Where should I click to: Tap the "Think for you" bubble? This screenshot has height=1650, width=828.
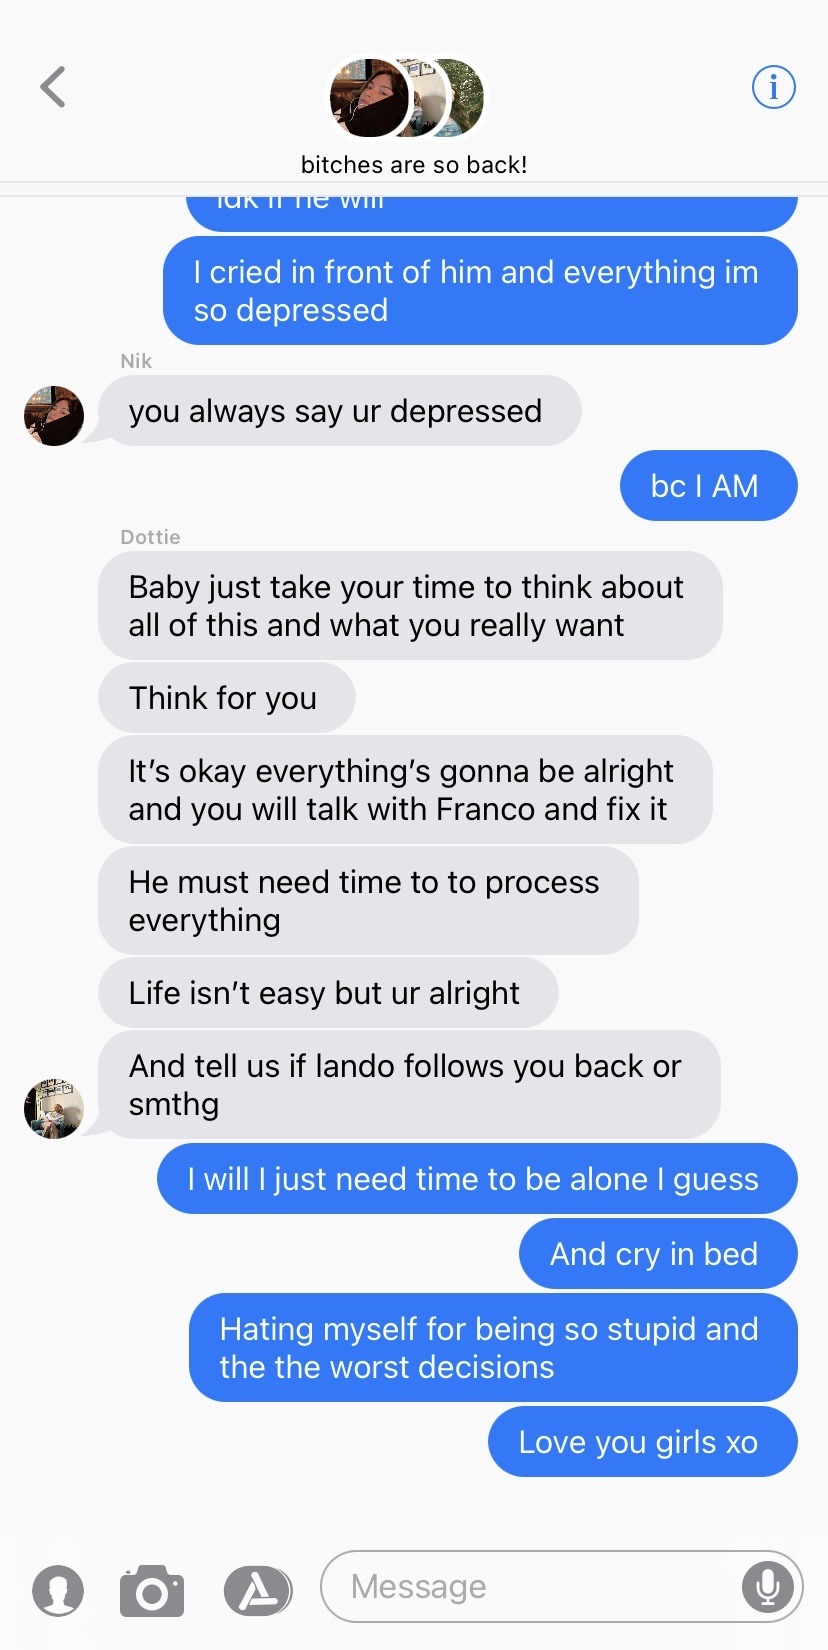(227, 697)
